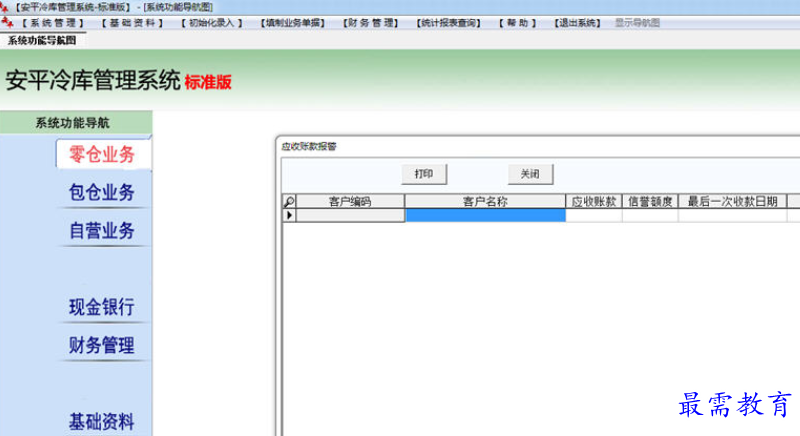
Task: Click the 退出系统 menu item
Action: (577, 23)
